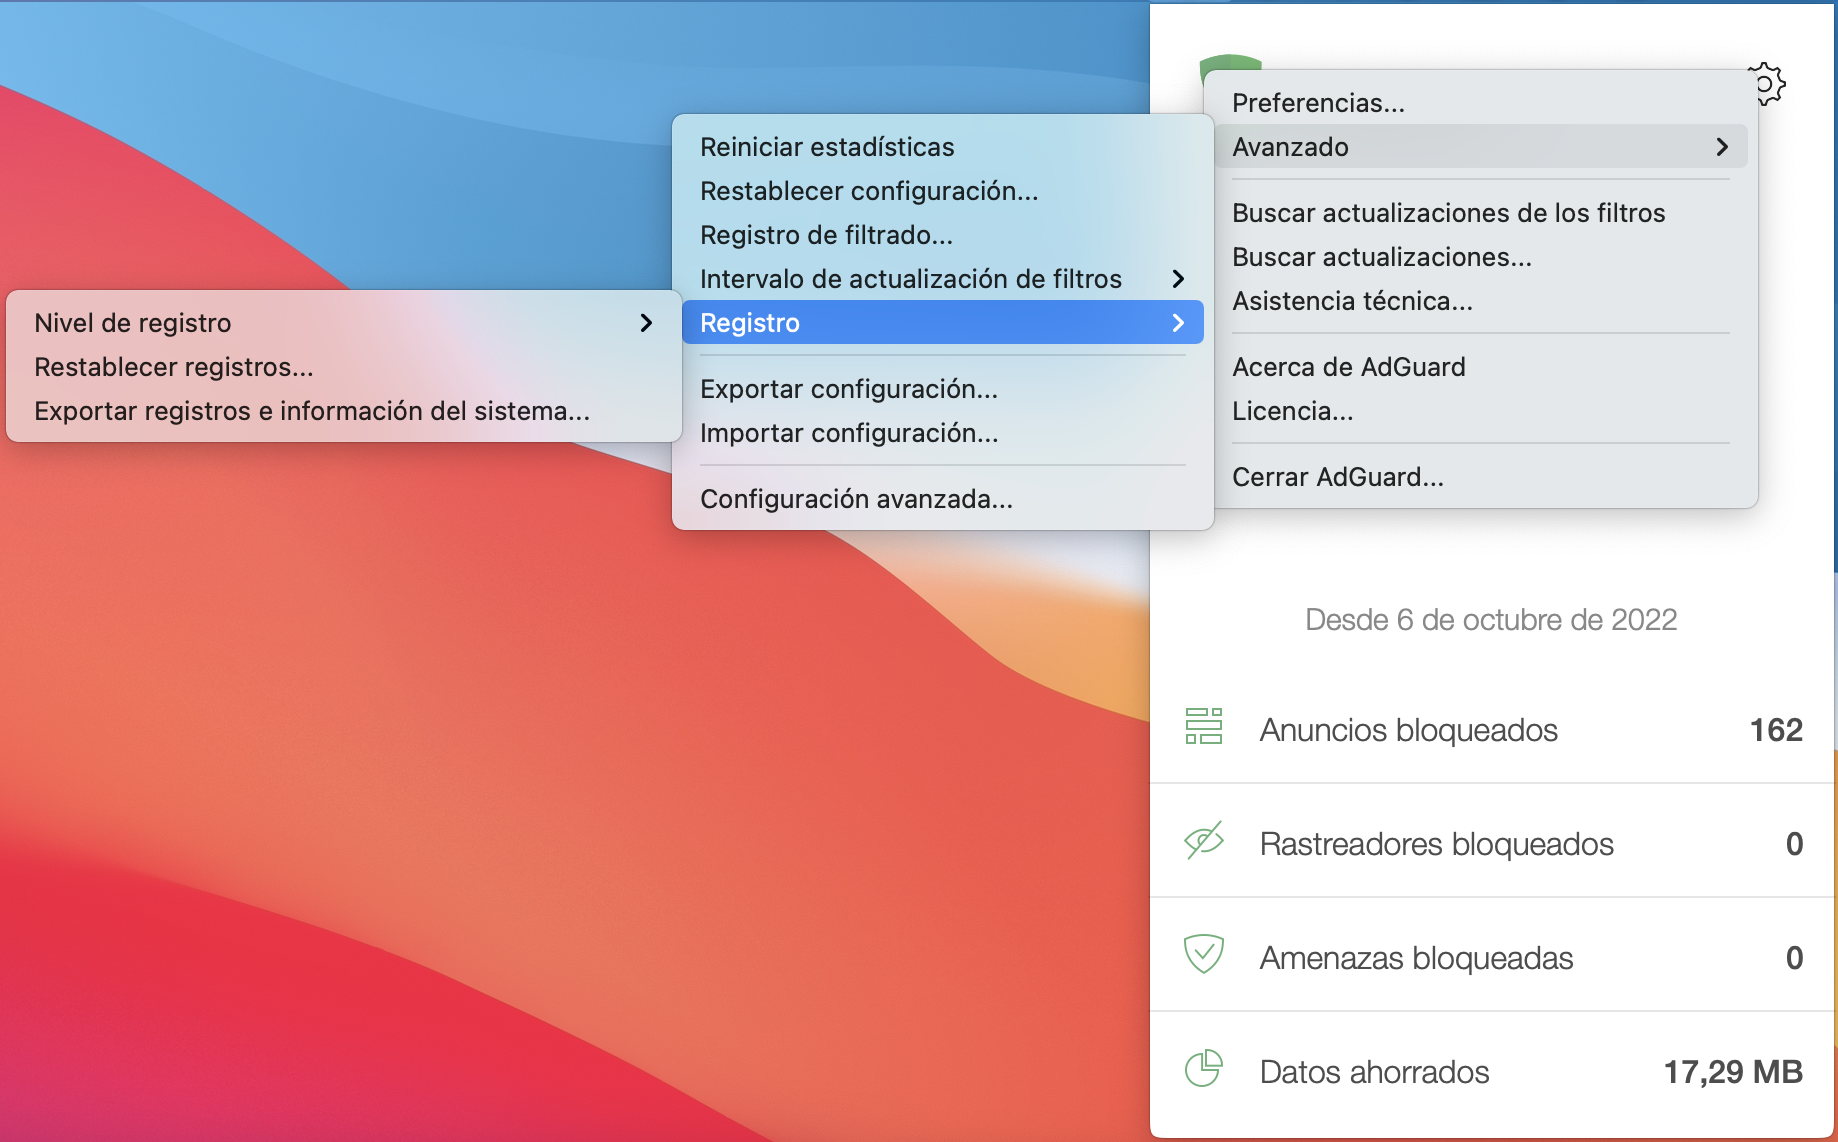The image size is (1838, 1142).
Task: Click the Anuncios bloqueados list icon
Action: [x=1203, y=727]
